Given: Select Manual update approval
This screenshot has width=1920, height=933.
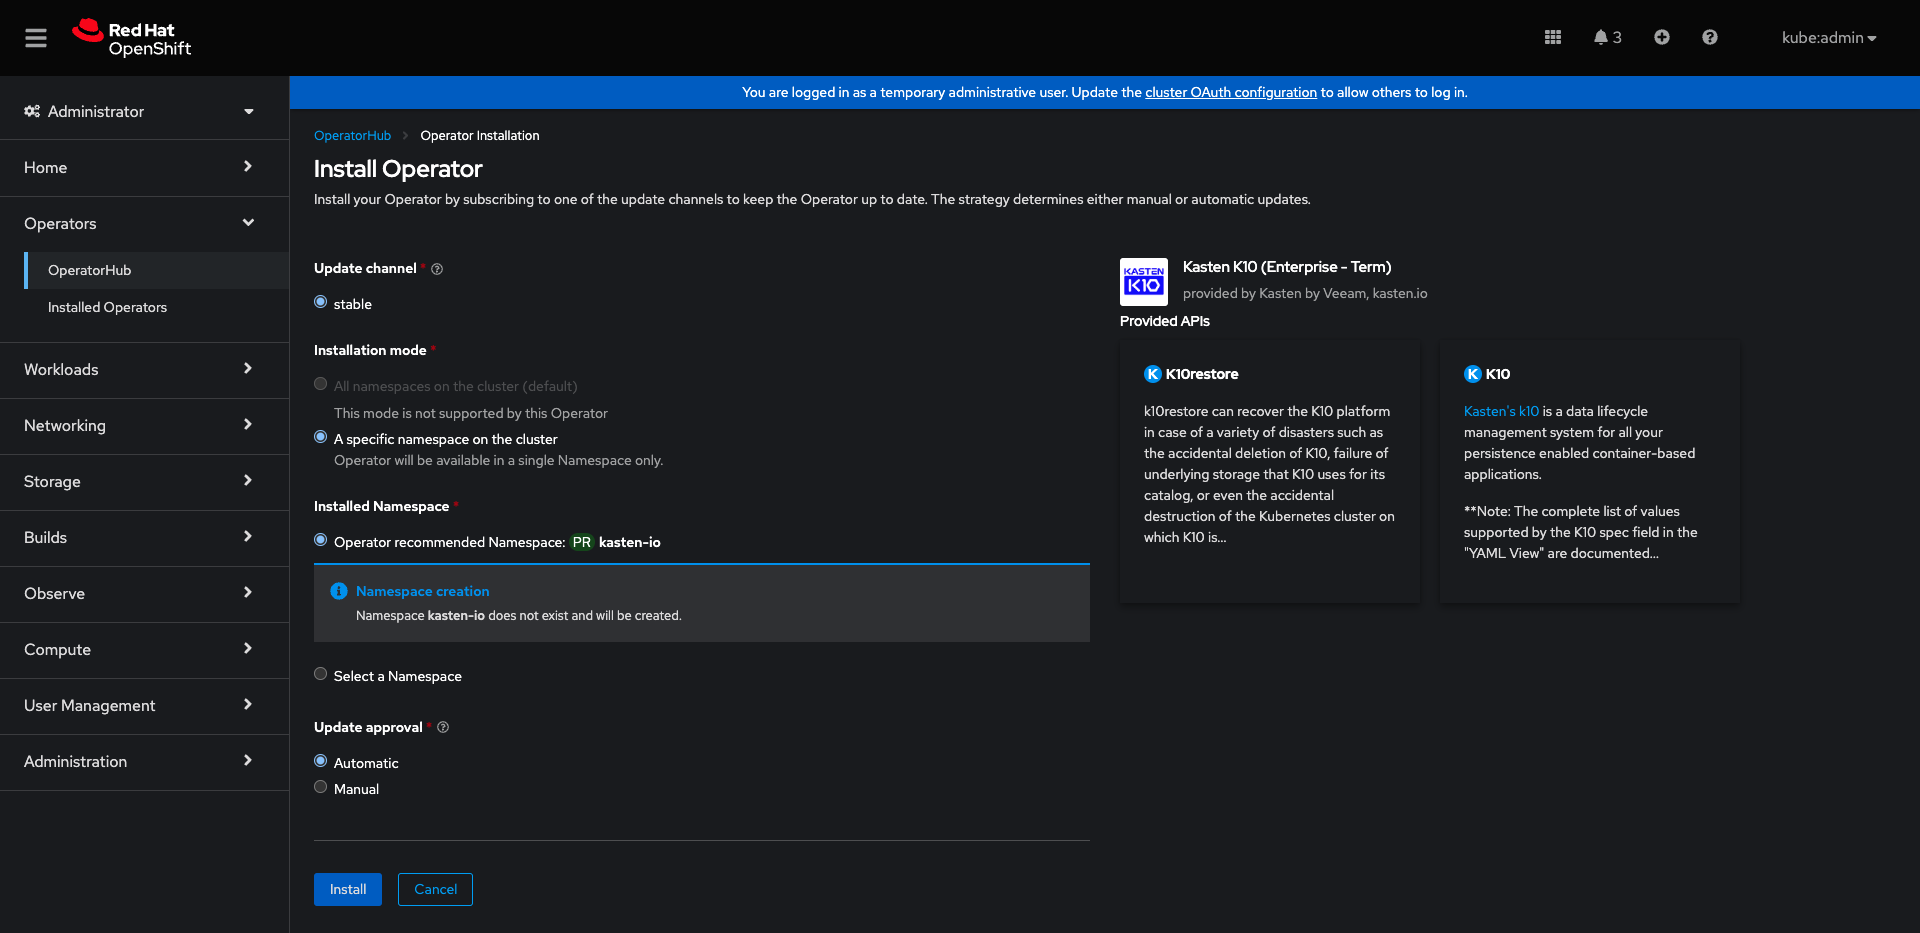Looking at the screenshot, I should [x=321, y=787].
